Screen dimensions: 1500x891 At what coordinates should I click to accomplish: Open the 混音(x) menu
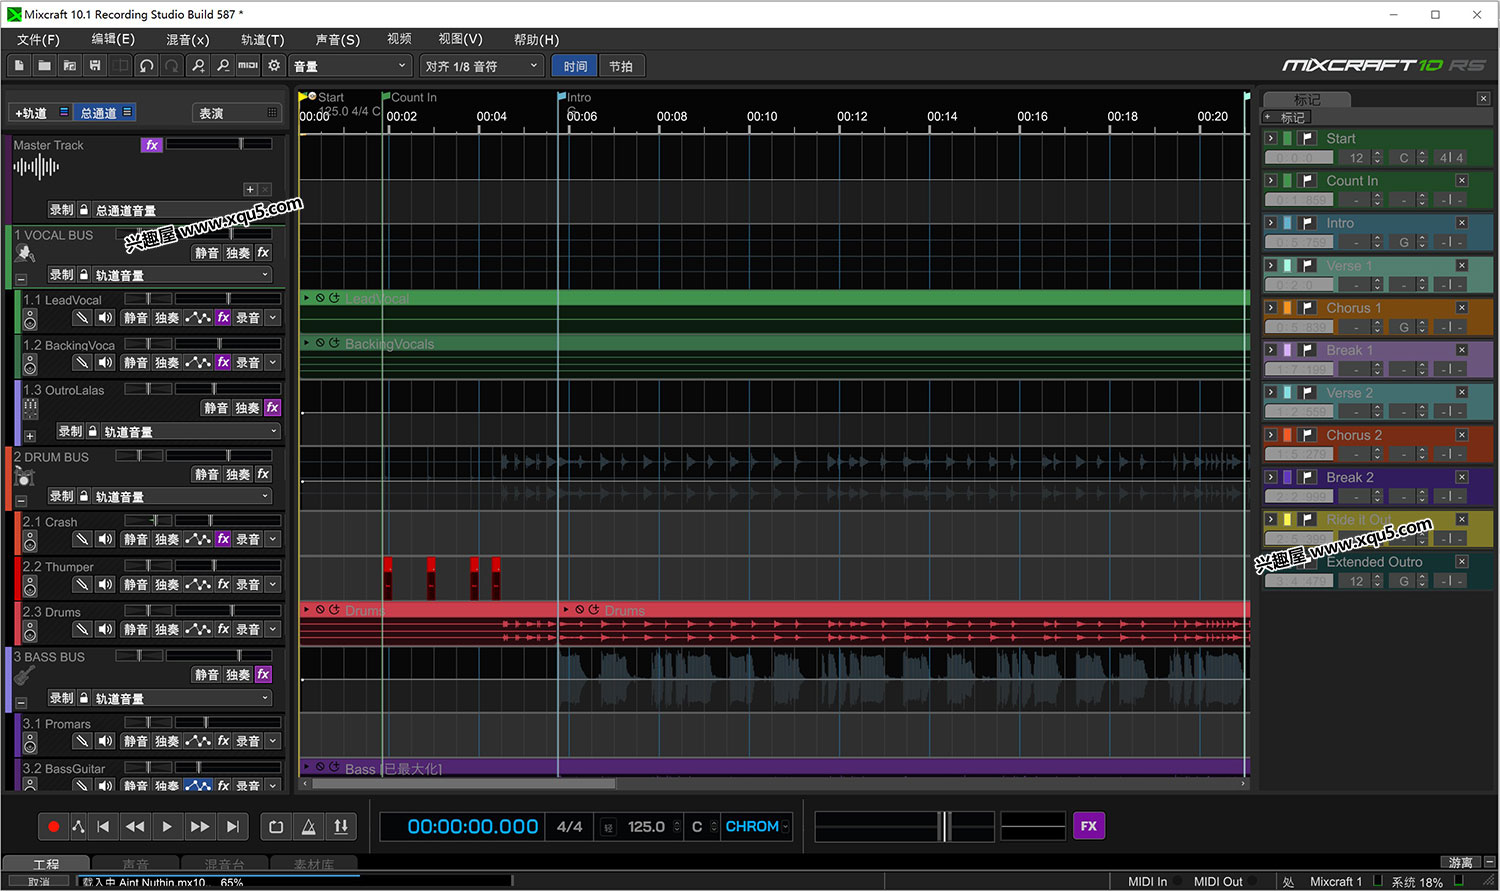point(187,39)
